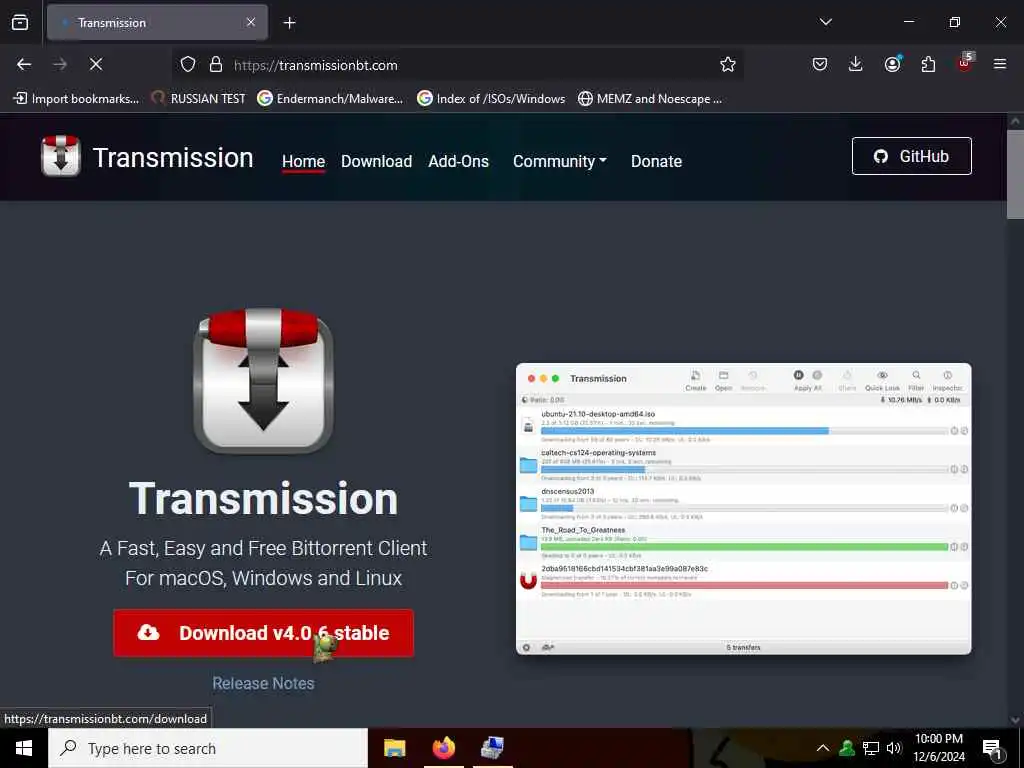This screenshot has height=768, width=1024.
Task: Open the Firefox downloads panel
Action: 856,64
